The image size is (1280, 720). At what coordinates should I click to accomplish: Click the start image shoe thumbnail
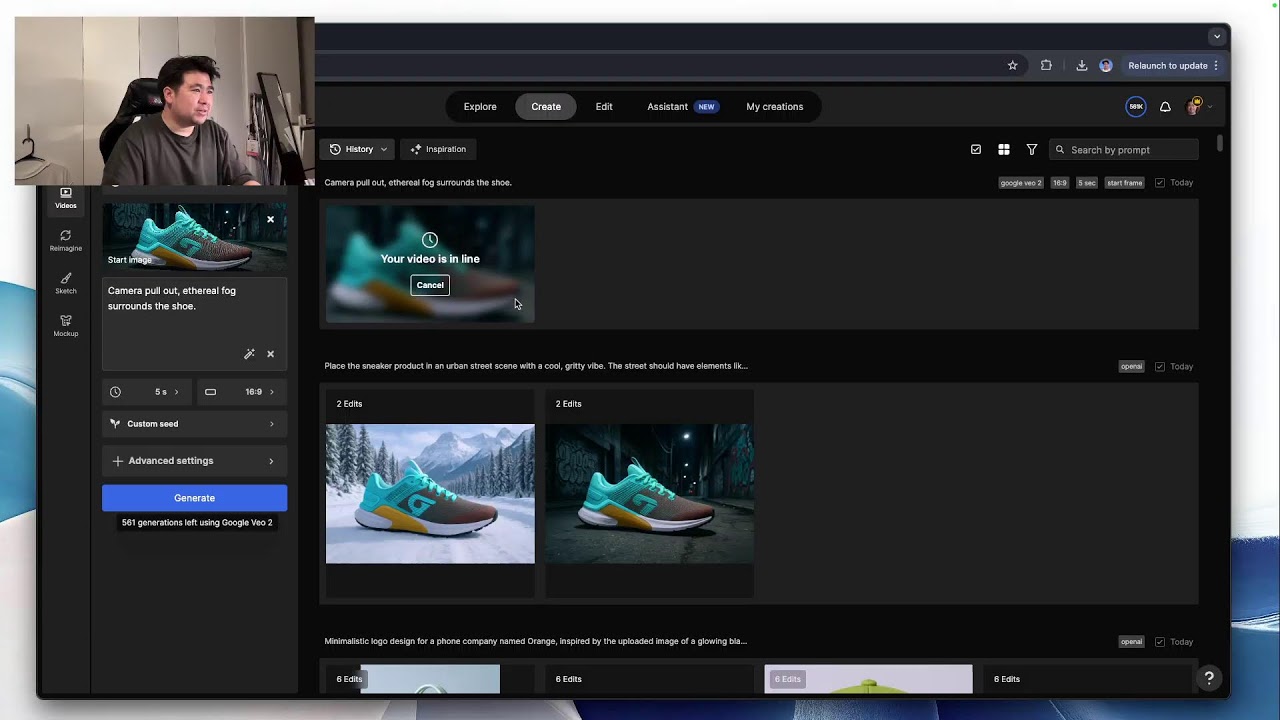(x=194, y=238)
